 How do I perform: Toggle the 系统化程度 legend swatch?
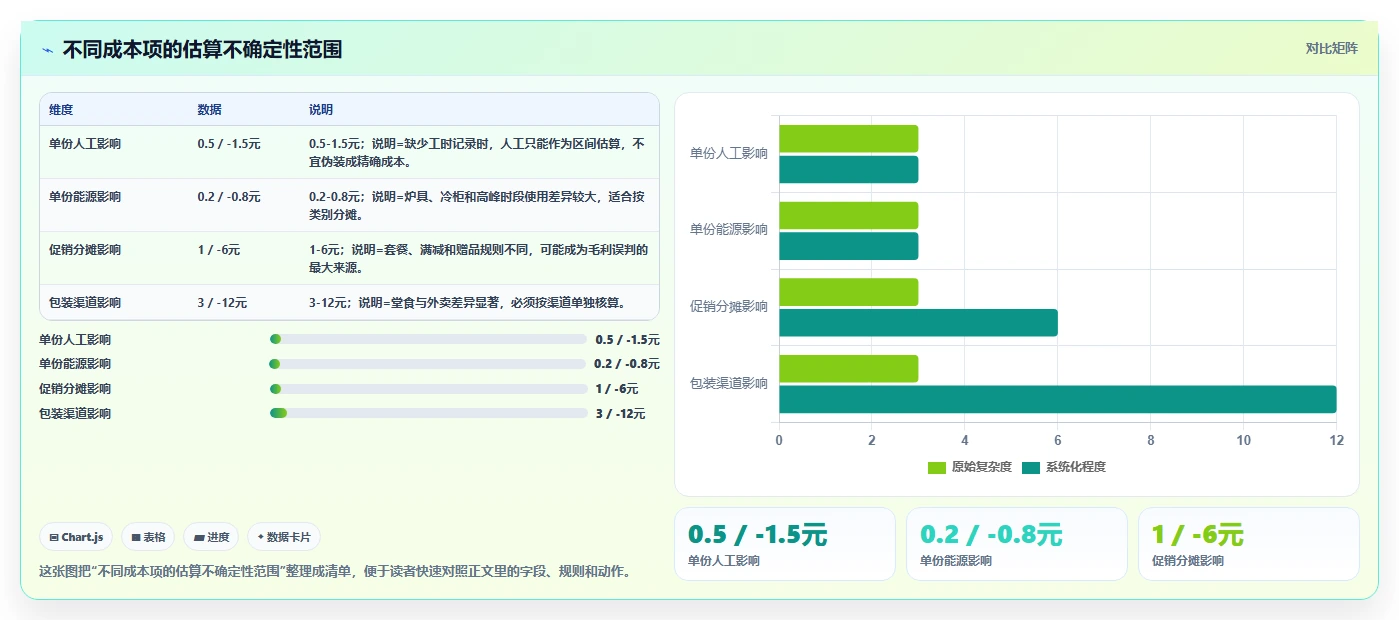click(x=1031, y=467)
